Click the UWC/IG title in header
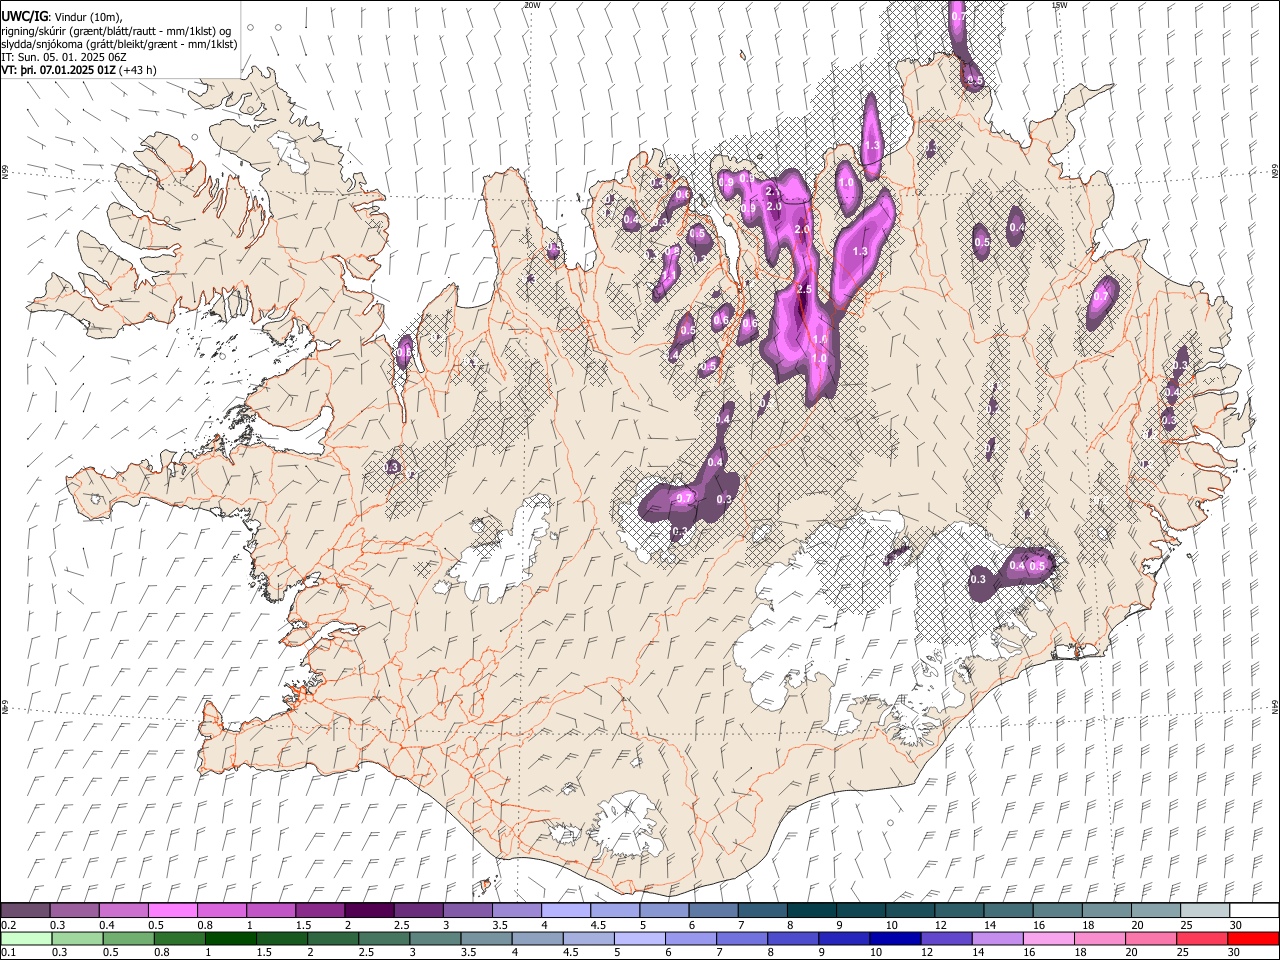1280x960 pixels. point(23,16)
